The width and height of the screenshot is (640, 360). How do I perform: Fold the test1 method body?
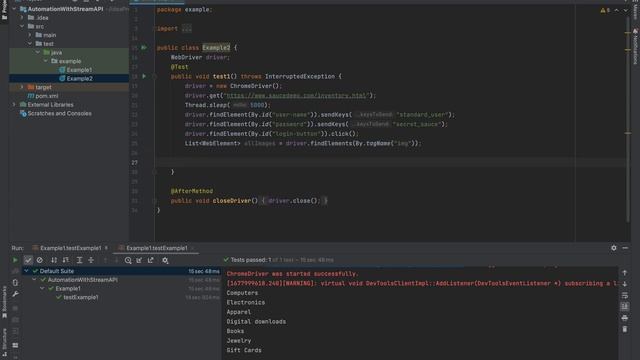coord(155,76)
